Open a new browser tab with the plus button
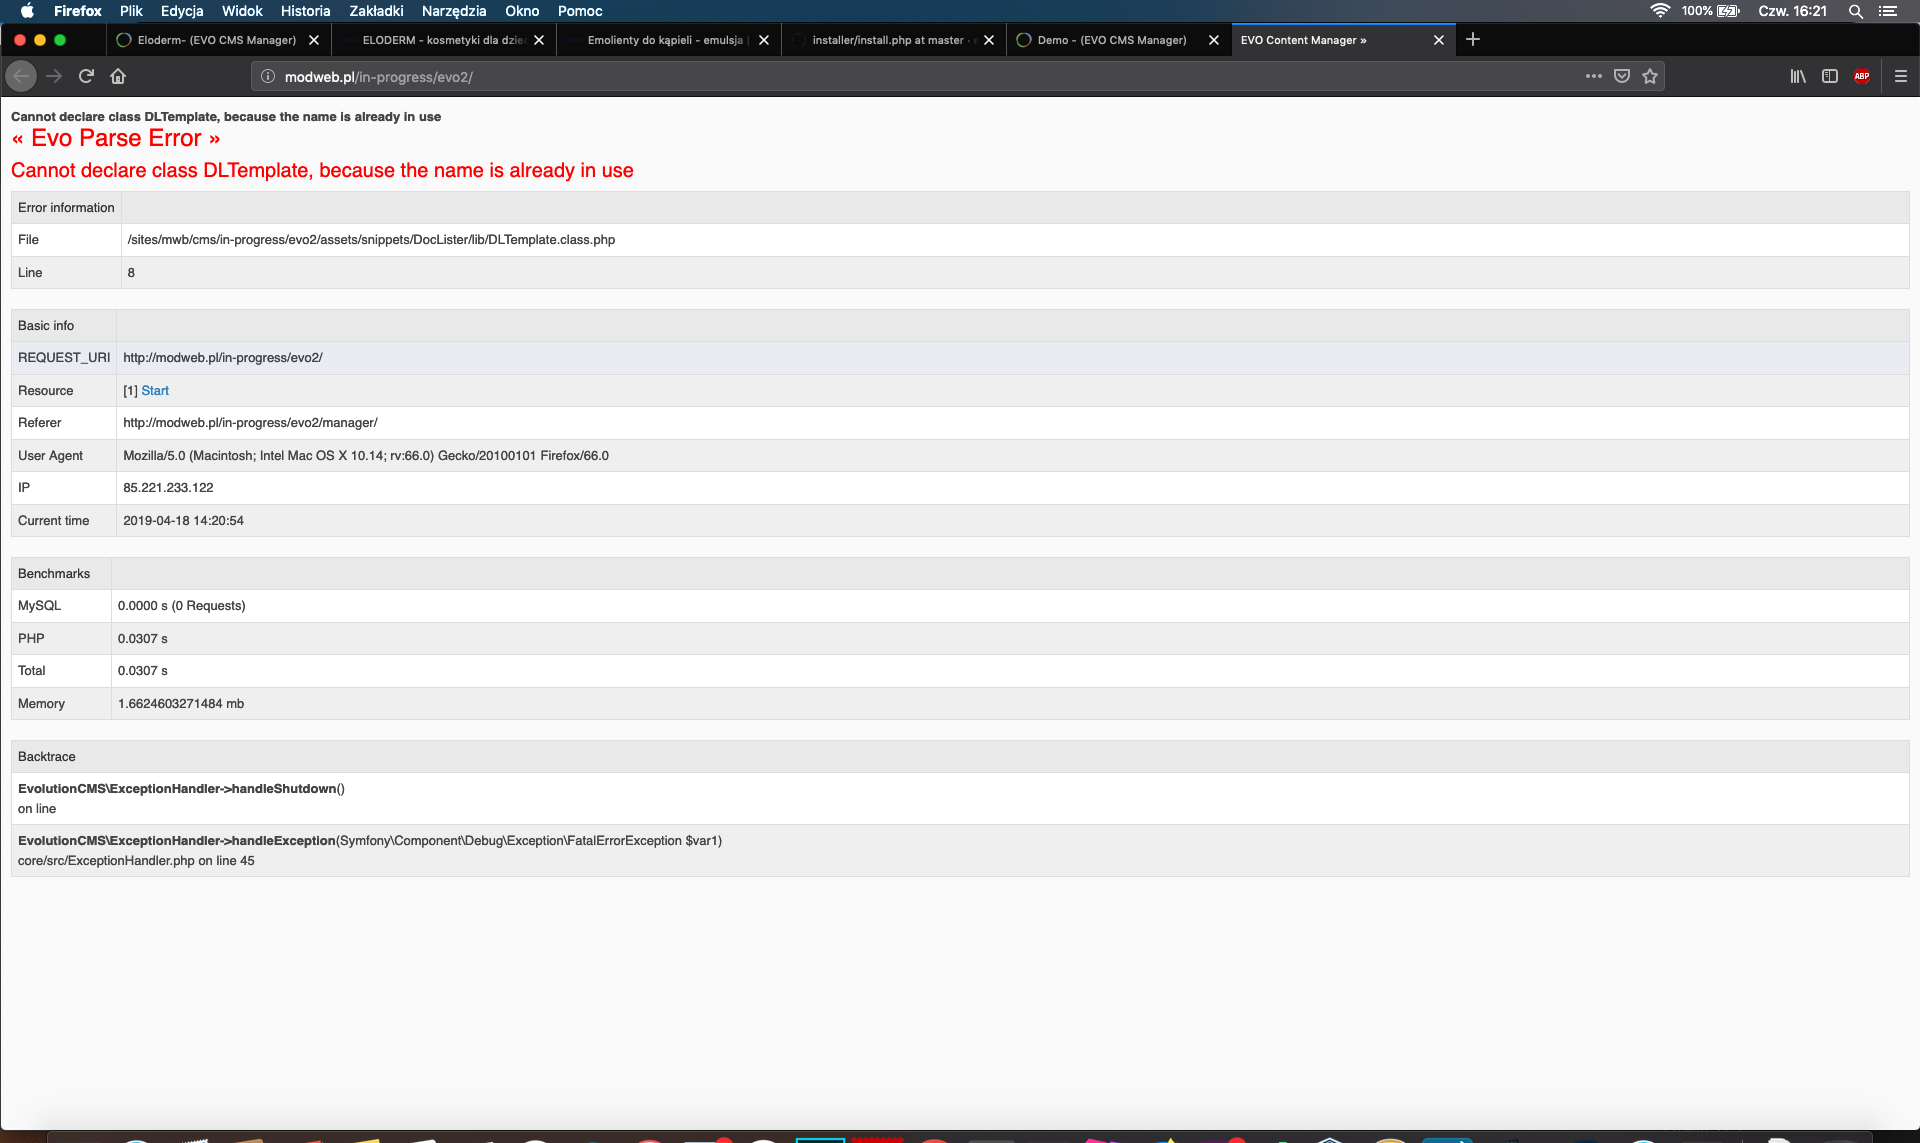Image resolution: width=1920 pixels, height=1143 pixels. coord(1471,40)
